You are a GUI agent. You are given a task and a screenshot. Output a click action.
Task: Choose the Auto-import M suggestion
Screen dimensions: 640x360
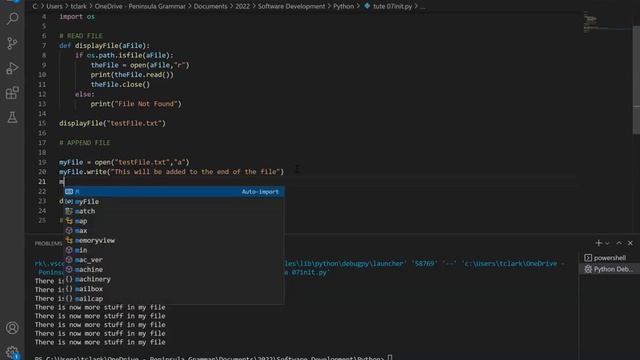(174, 191)
